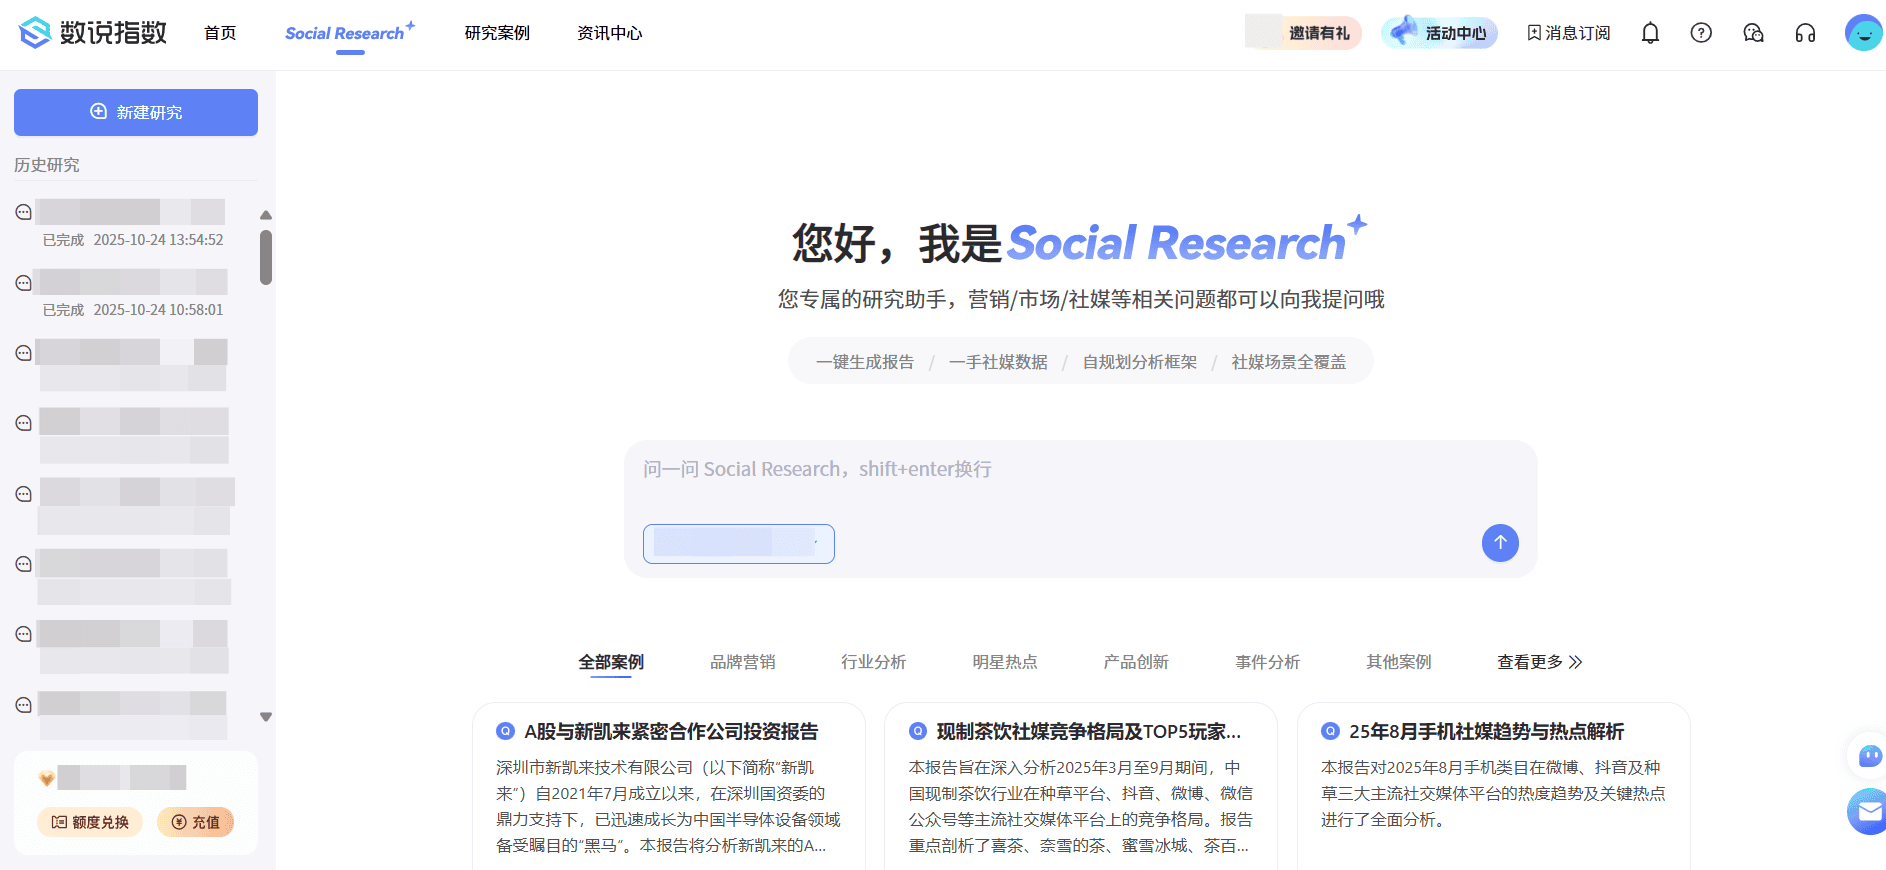The image size is (1886, 870).
Task: Switch to the 全部案例 tab
Action: 611,662
